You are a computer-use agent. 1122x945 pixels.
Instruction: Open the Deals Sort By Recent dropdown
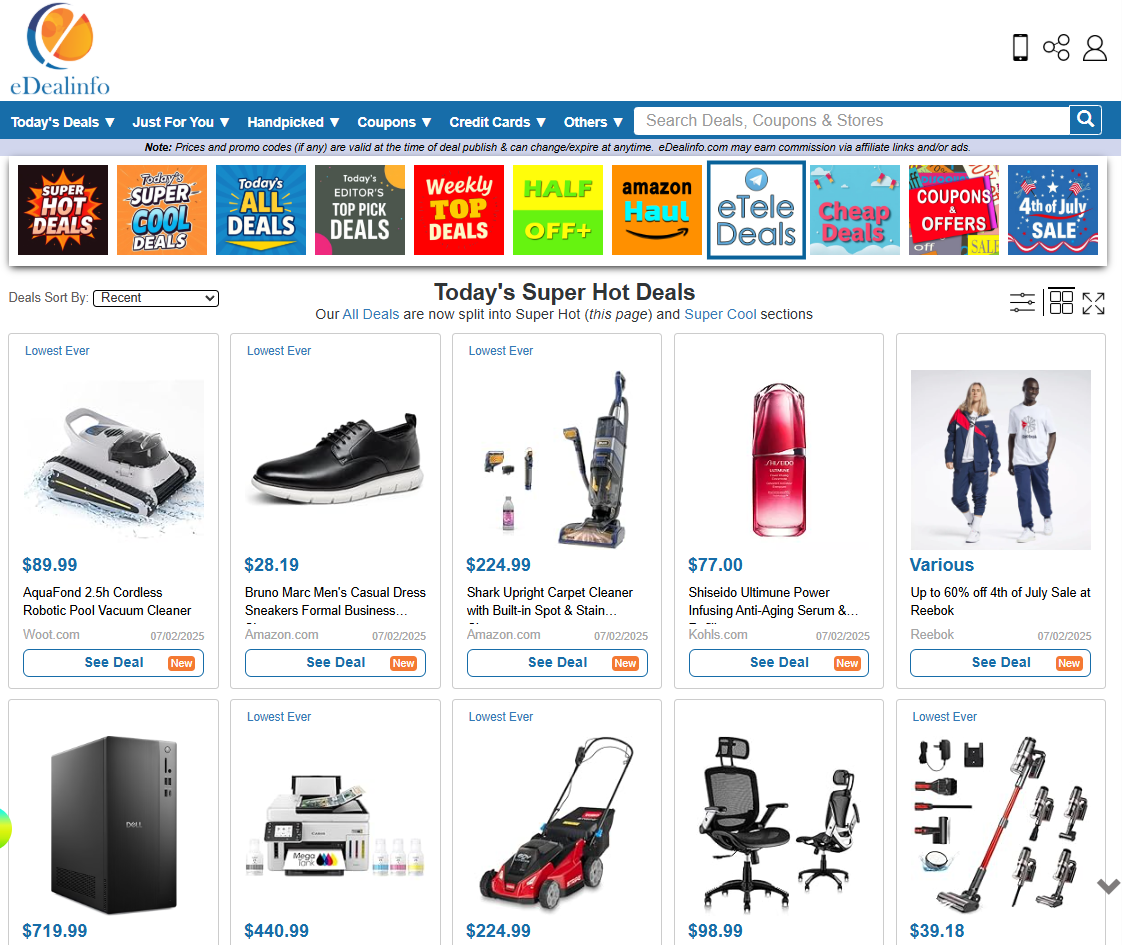click(156, 298)
